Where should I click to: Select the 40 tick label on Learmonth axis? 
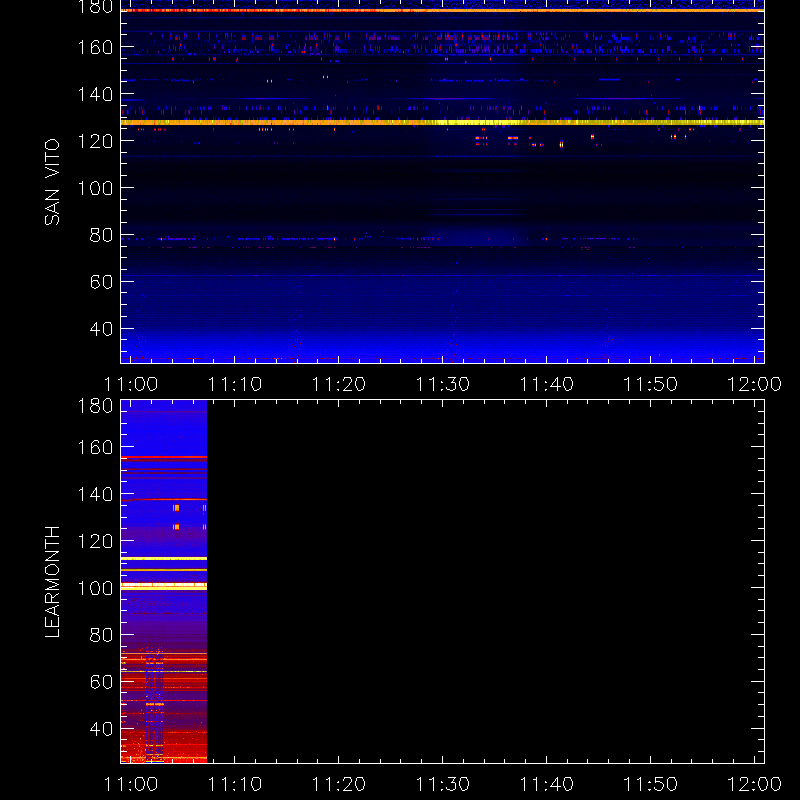101,729
